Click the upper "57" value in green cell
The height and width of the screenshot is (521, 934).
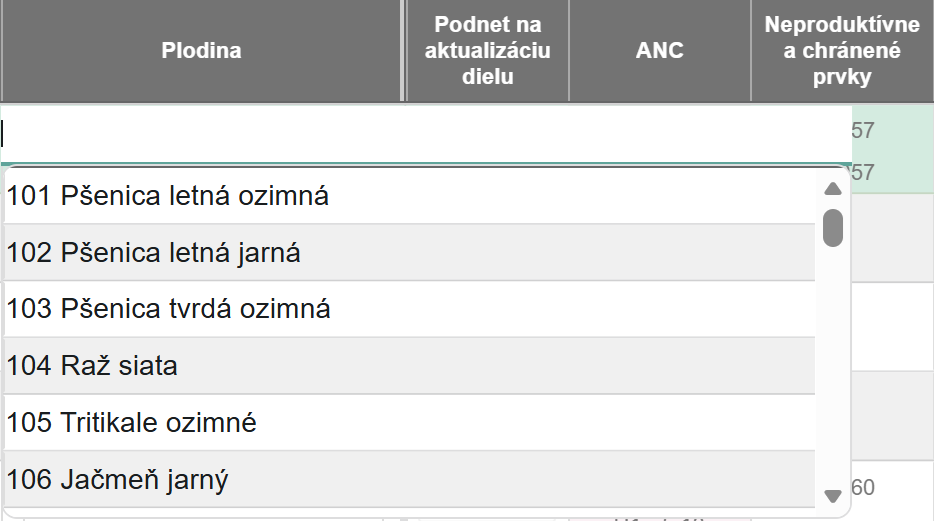point(863,131)
